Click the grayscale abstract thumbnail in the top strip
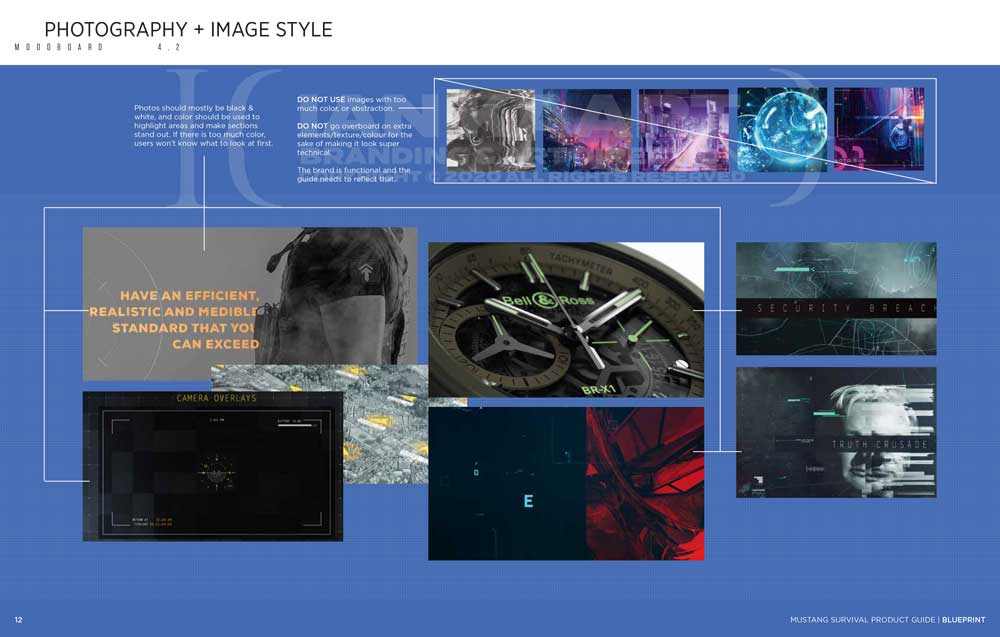Viewport: 1000px width, 637px height. coord(490,129)
